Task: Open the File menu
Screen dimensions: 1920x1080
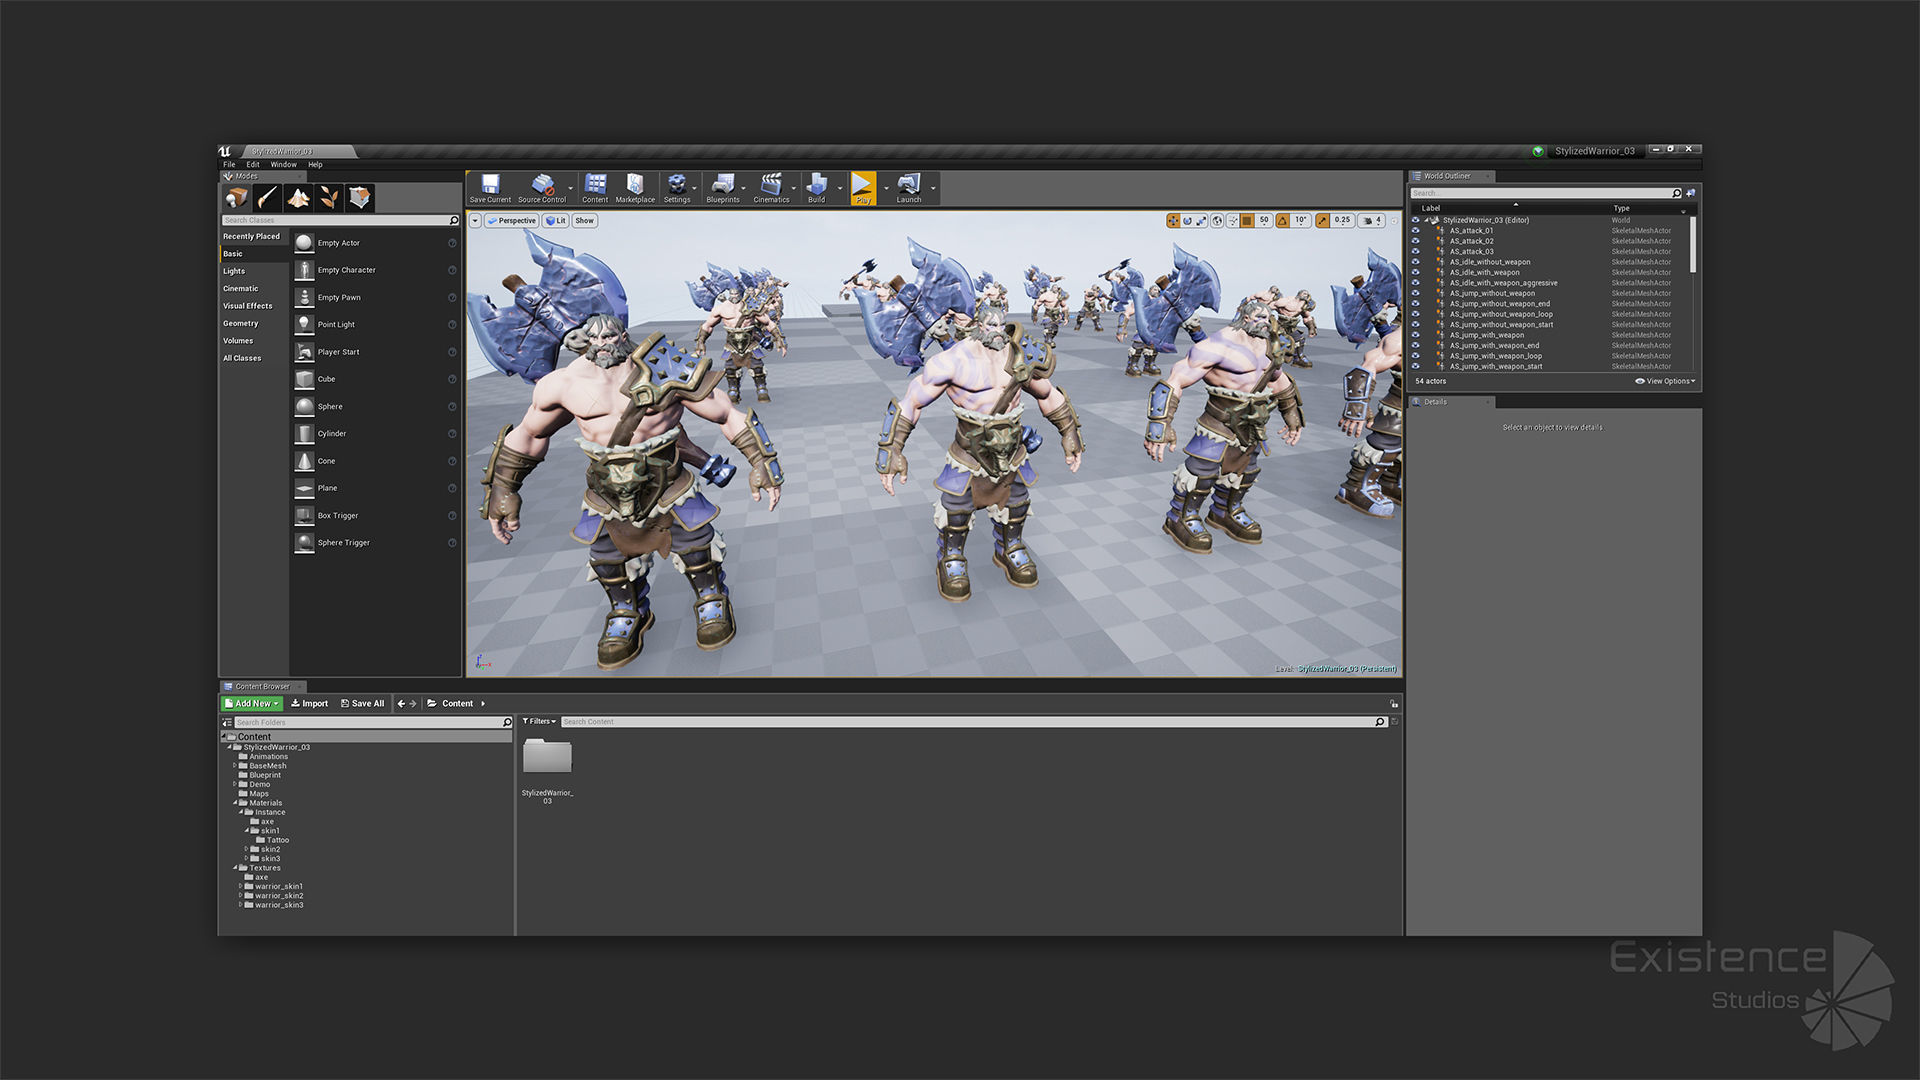Action: [229, 165]
